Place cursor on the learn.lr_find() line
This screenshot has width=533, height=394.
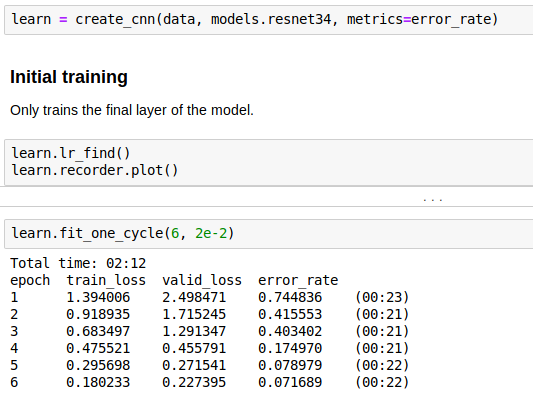(71, 153)
